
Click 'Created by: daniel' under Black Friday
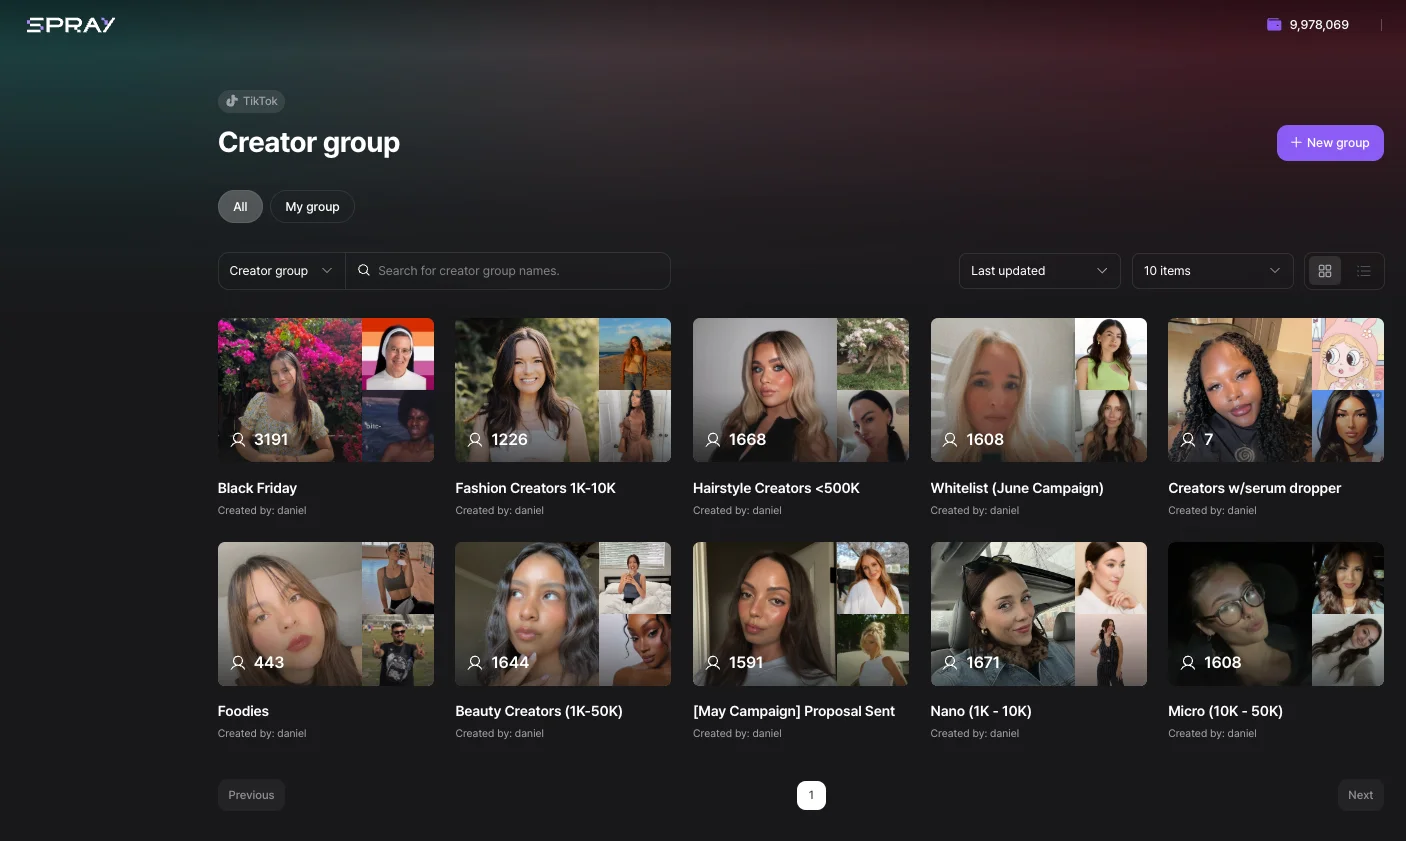262,511
